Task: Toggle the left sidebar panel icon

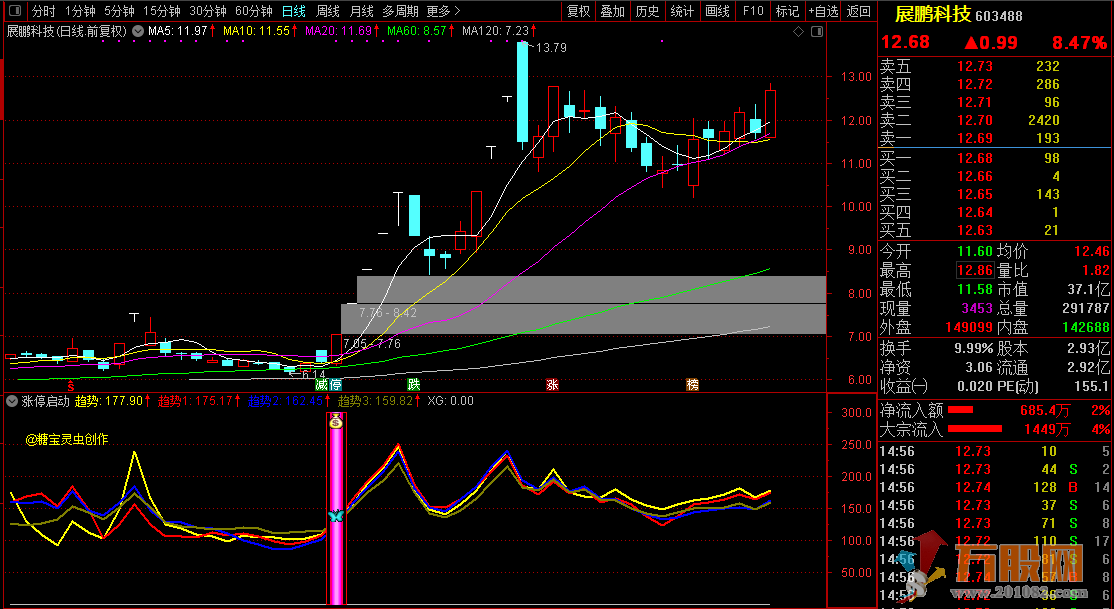Action: coord(14,11)
